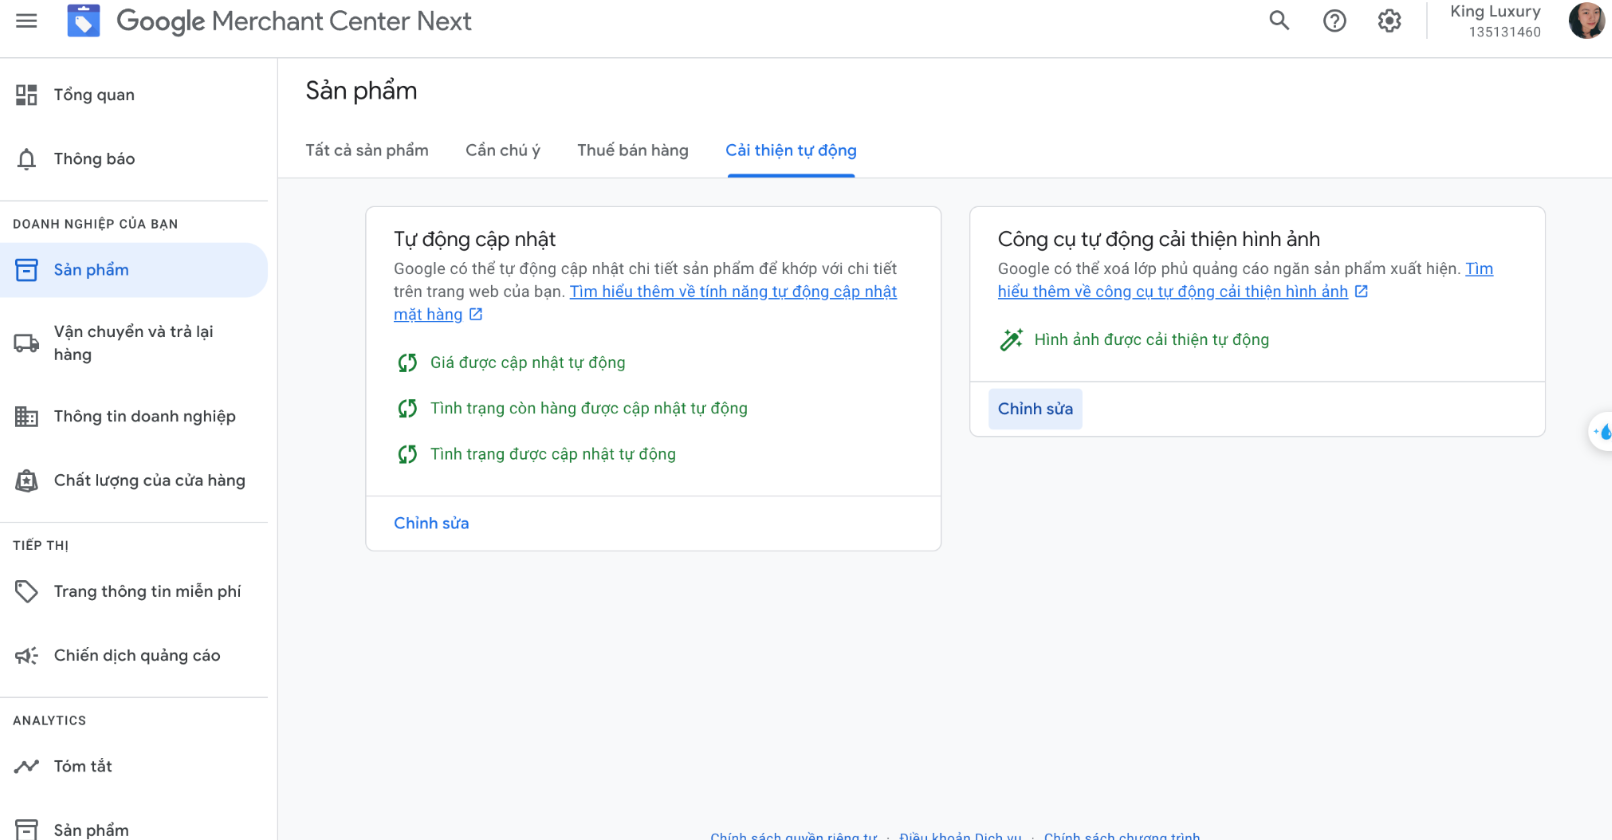Click the magic wand image improvement icon
Viewport: 1612px width, 840px height.
[x=1011, y=340]
